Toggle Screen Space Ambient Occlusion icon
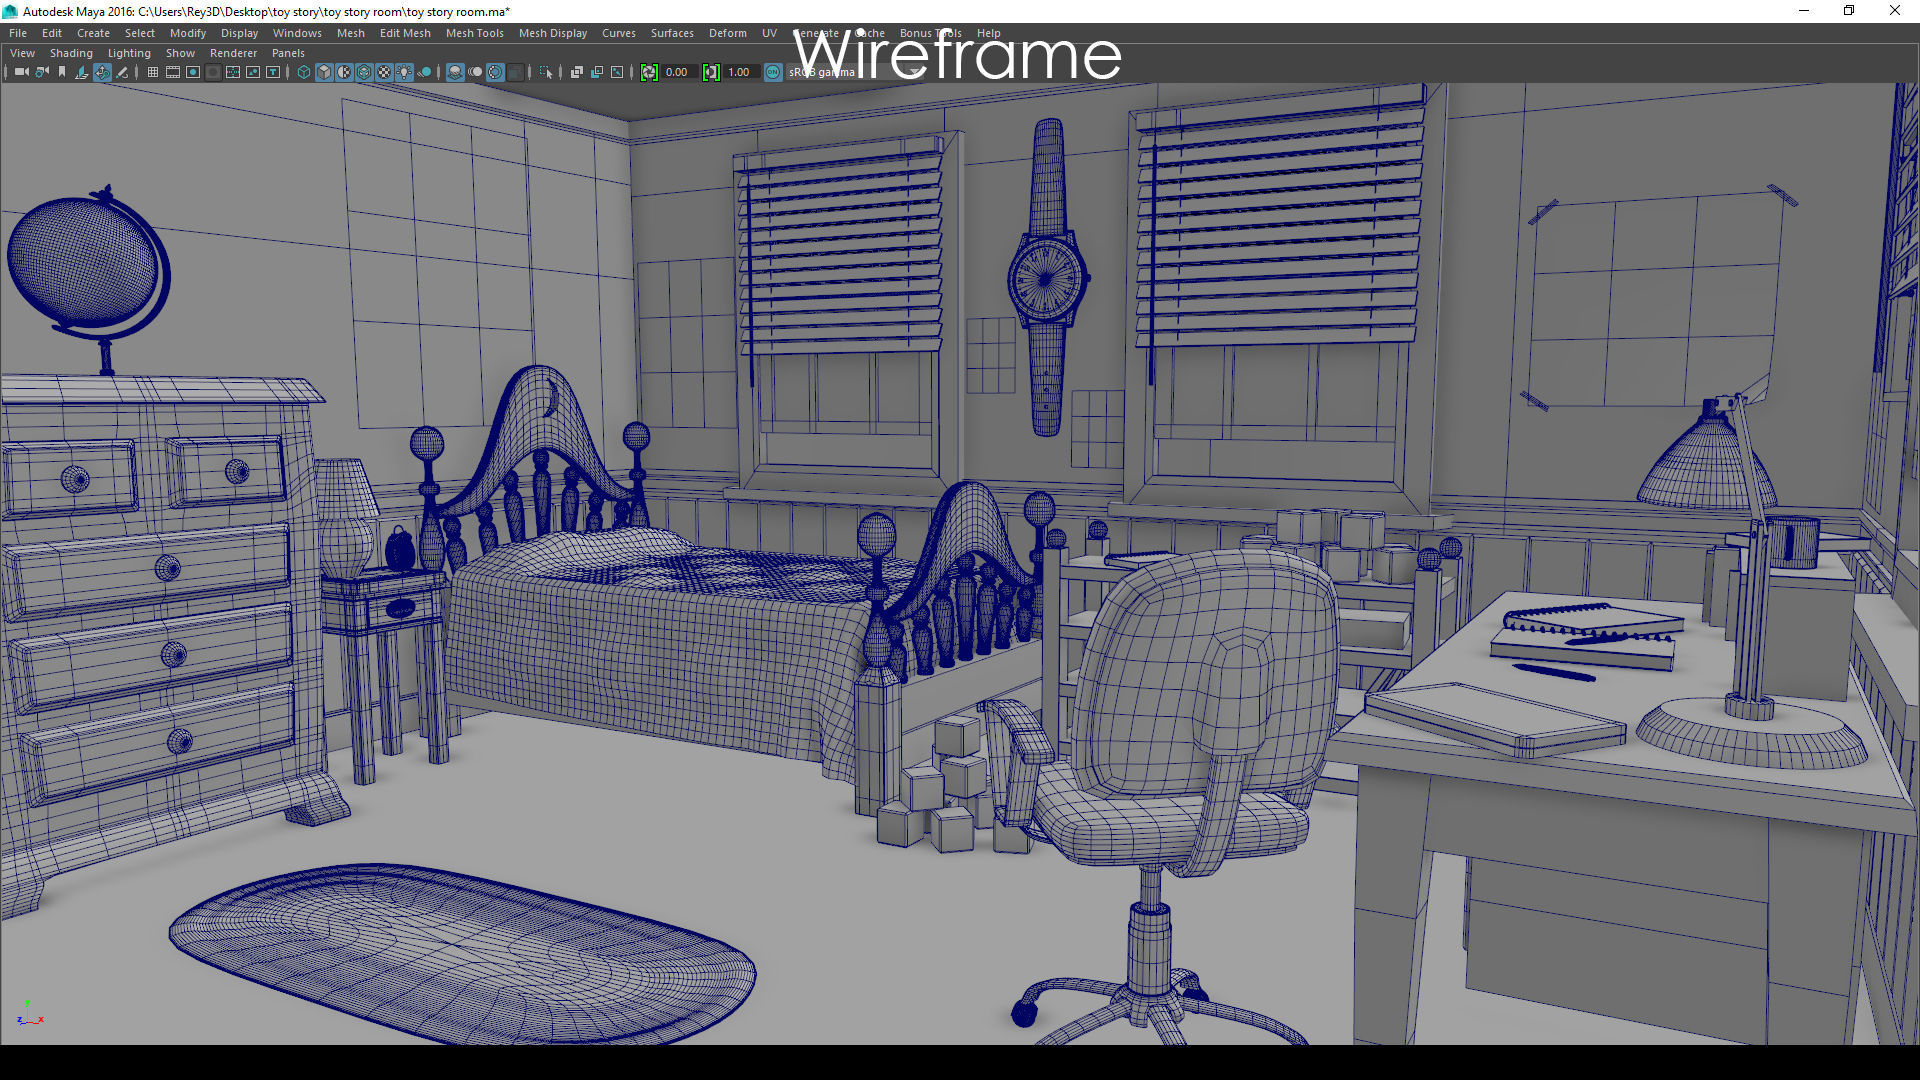The height and width of the screenshot is (1080, 1920). [x=455, y=72]
